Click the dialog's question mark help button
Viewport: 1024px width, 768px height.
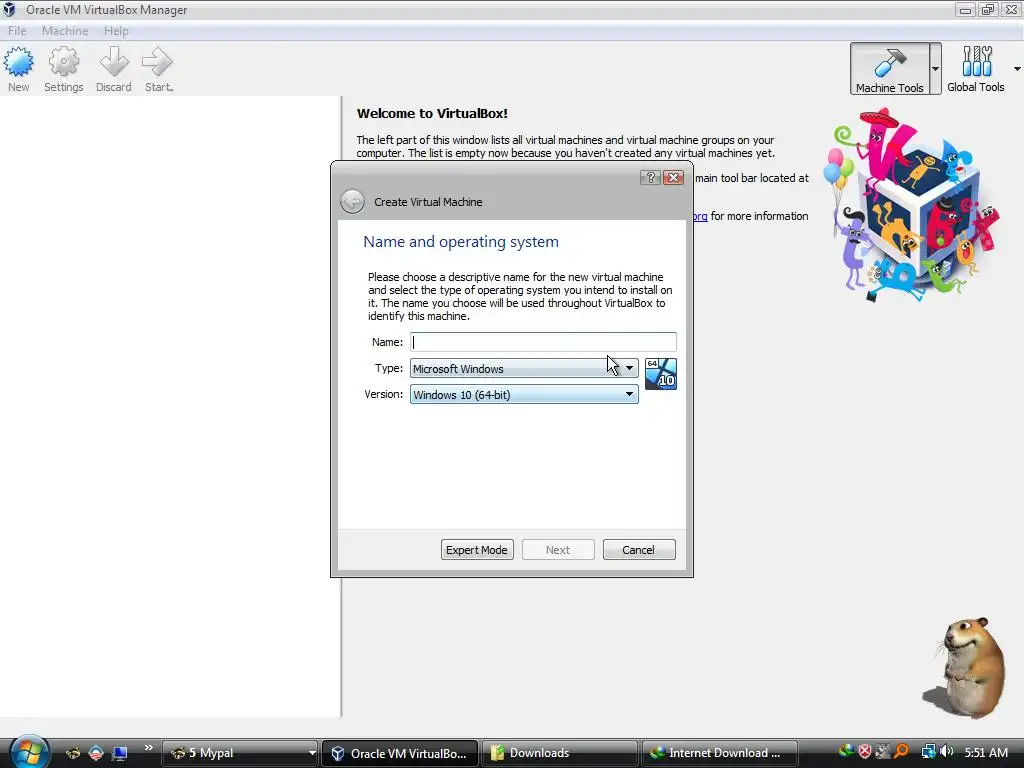click(x=650, y=178)
